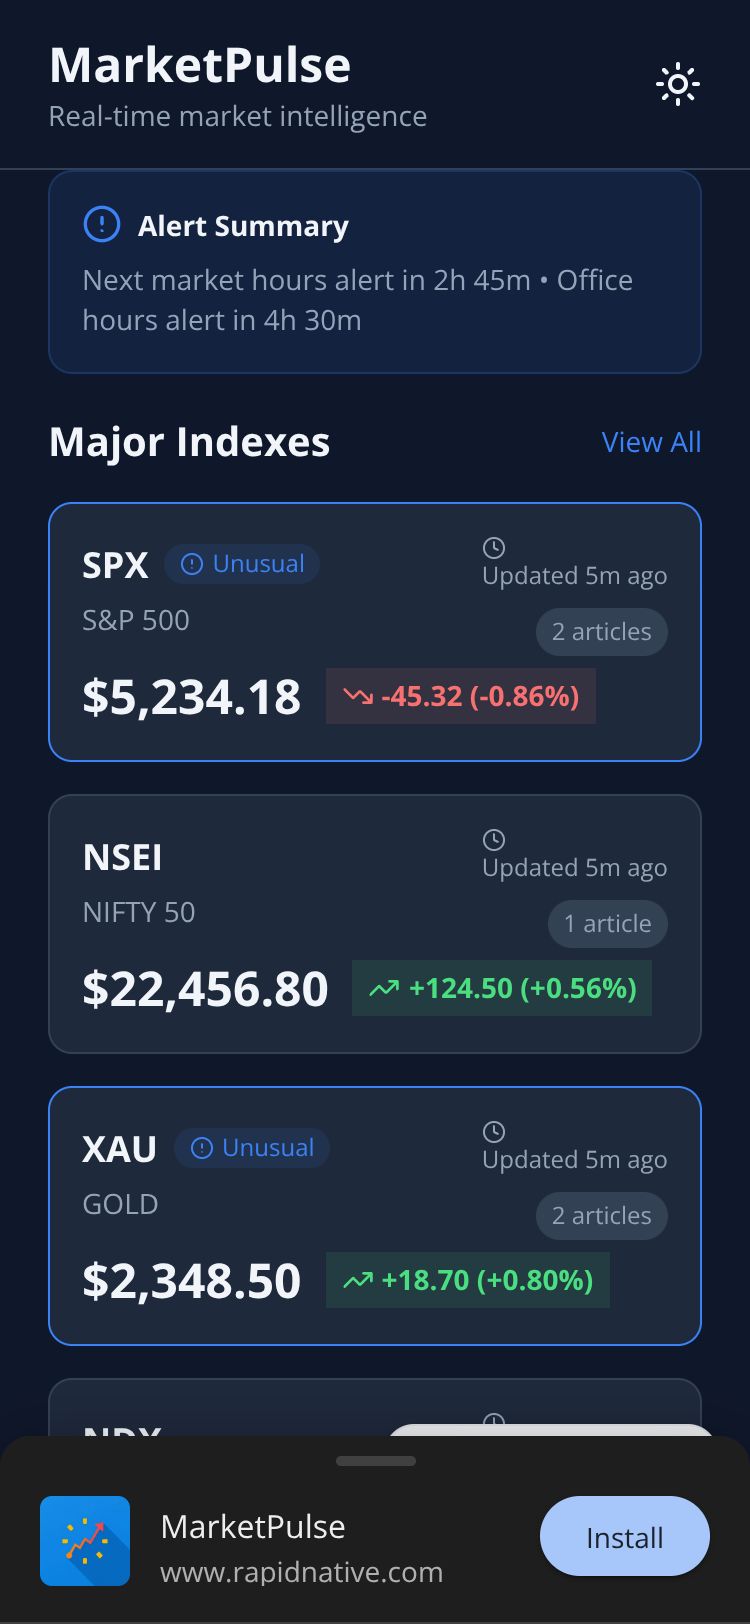The width and height of the screenshot is (750, 1624).
Task: Open View All major indexes
Action: point(651,442)
